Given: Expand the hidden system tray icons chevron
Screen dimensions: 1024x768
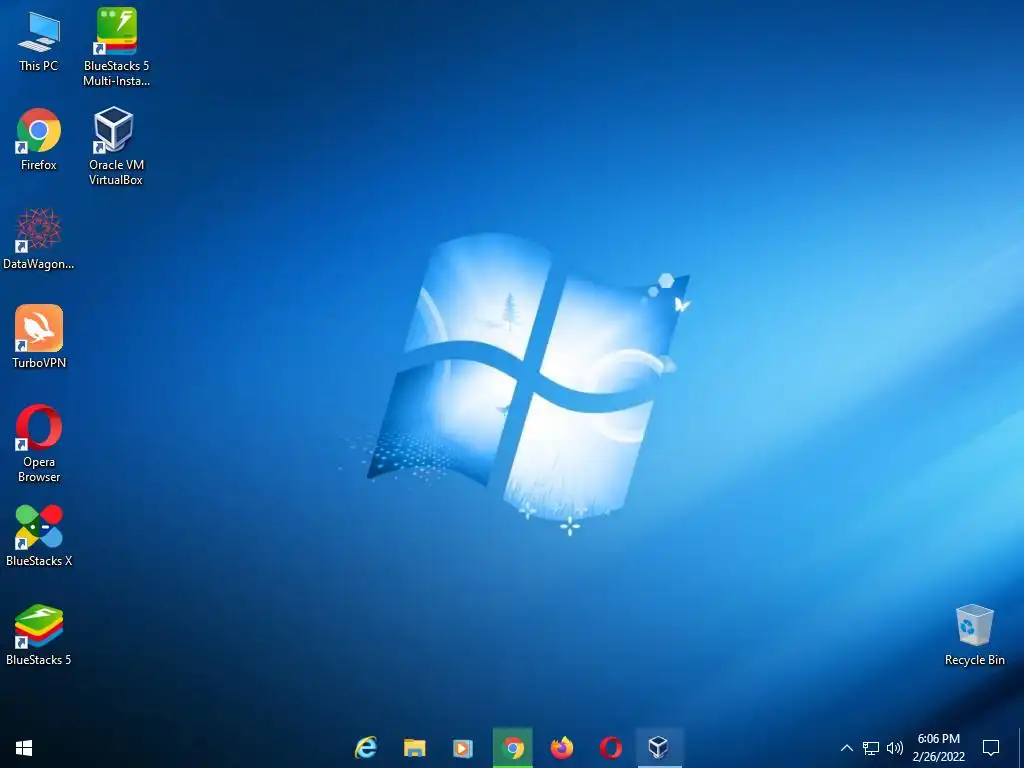Looking at the screenshot, I should click(x=846, y=748).
